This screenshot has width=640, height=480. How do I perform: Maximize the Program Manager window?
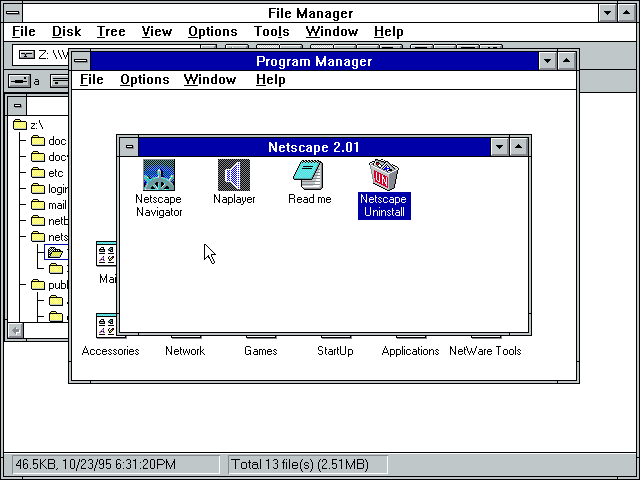click(x=567, y=61)
